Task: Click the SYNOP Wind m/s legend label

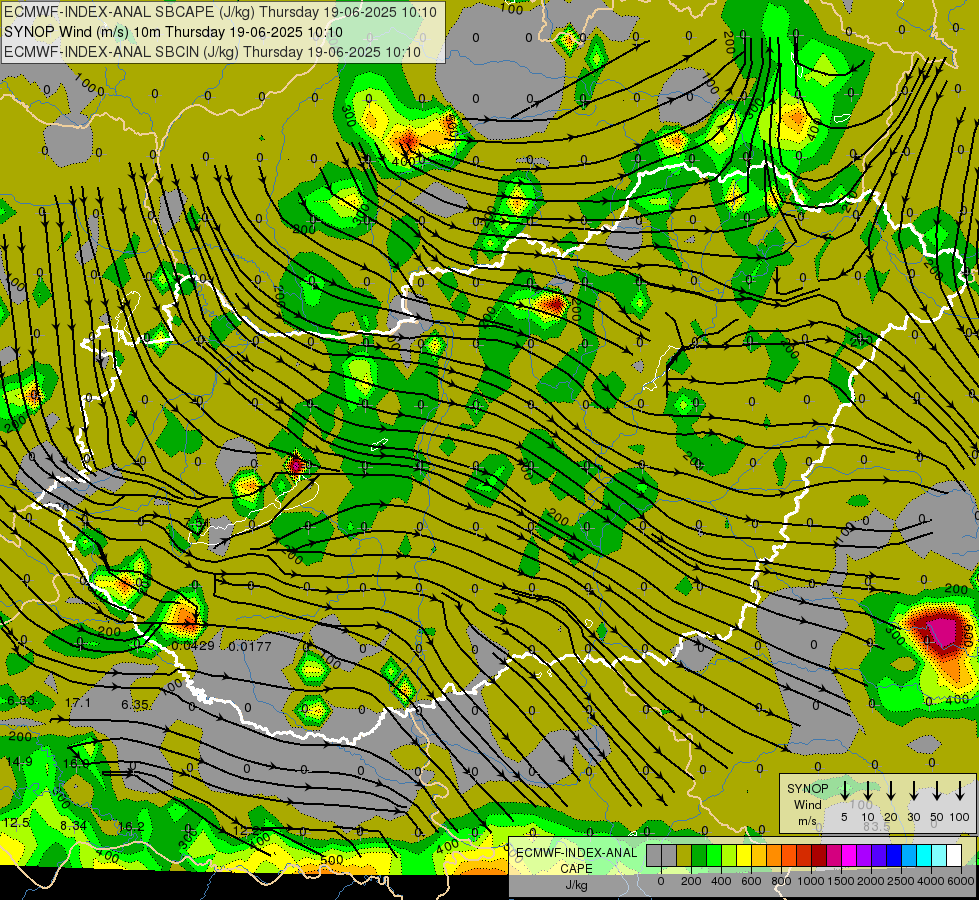Action: (807, 804)
